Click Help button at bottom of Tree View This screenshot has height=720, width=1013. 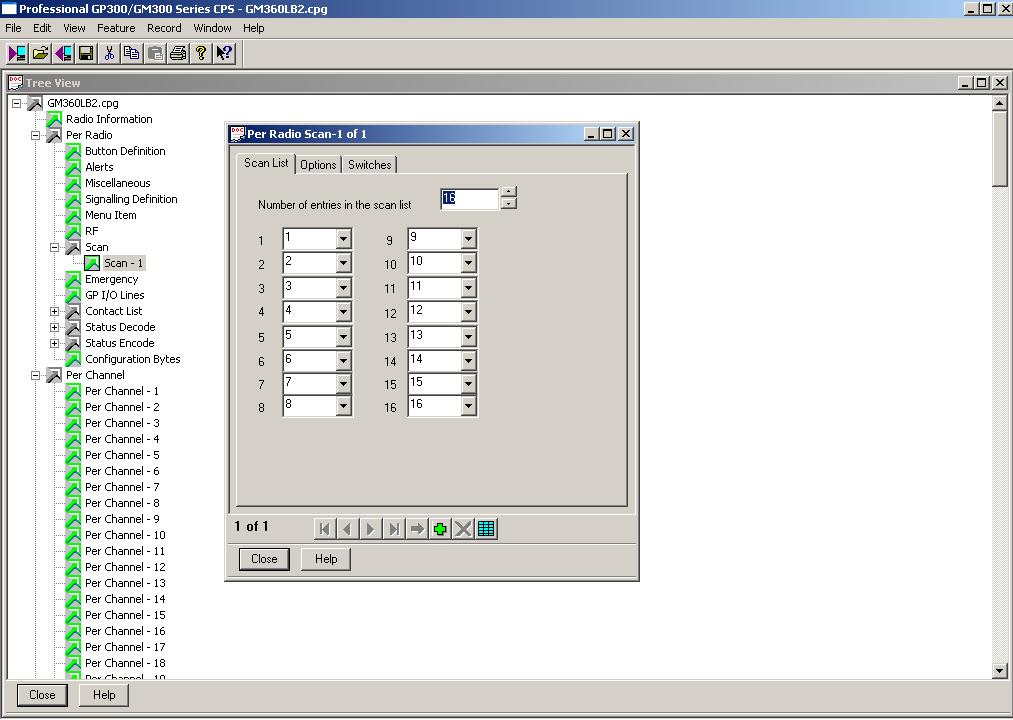point(104,695)
